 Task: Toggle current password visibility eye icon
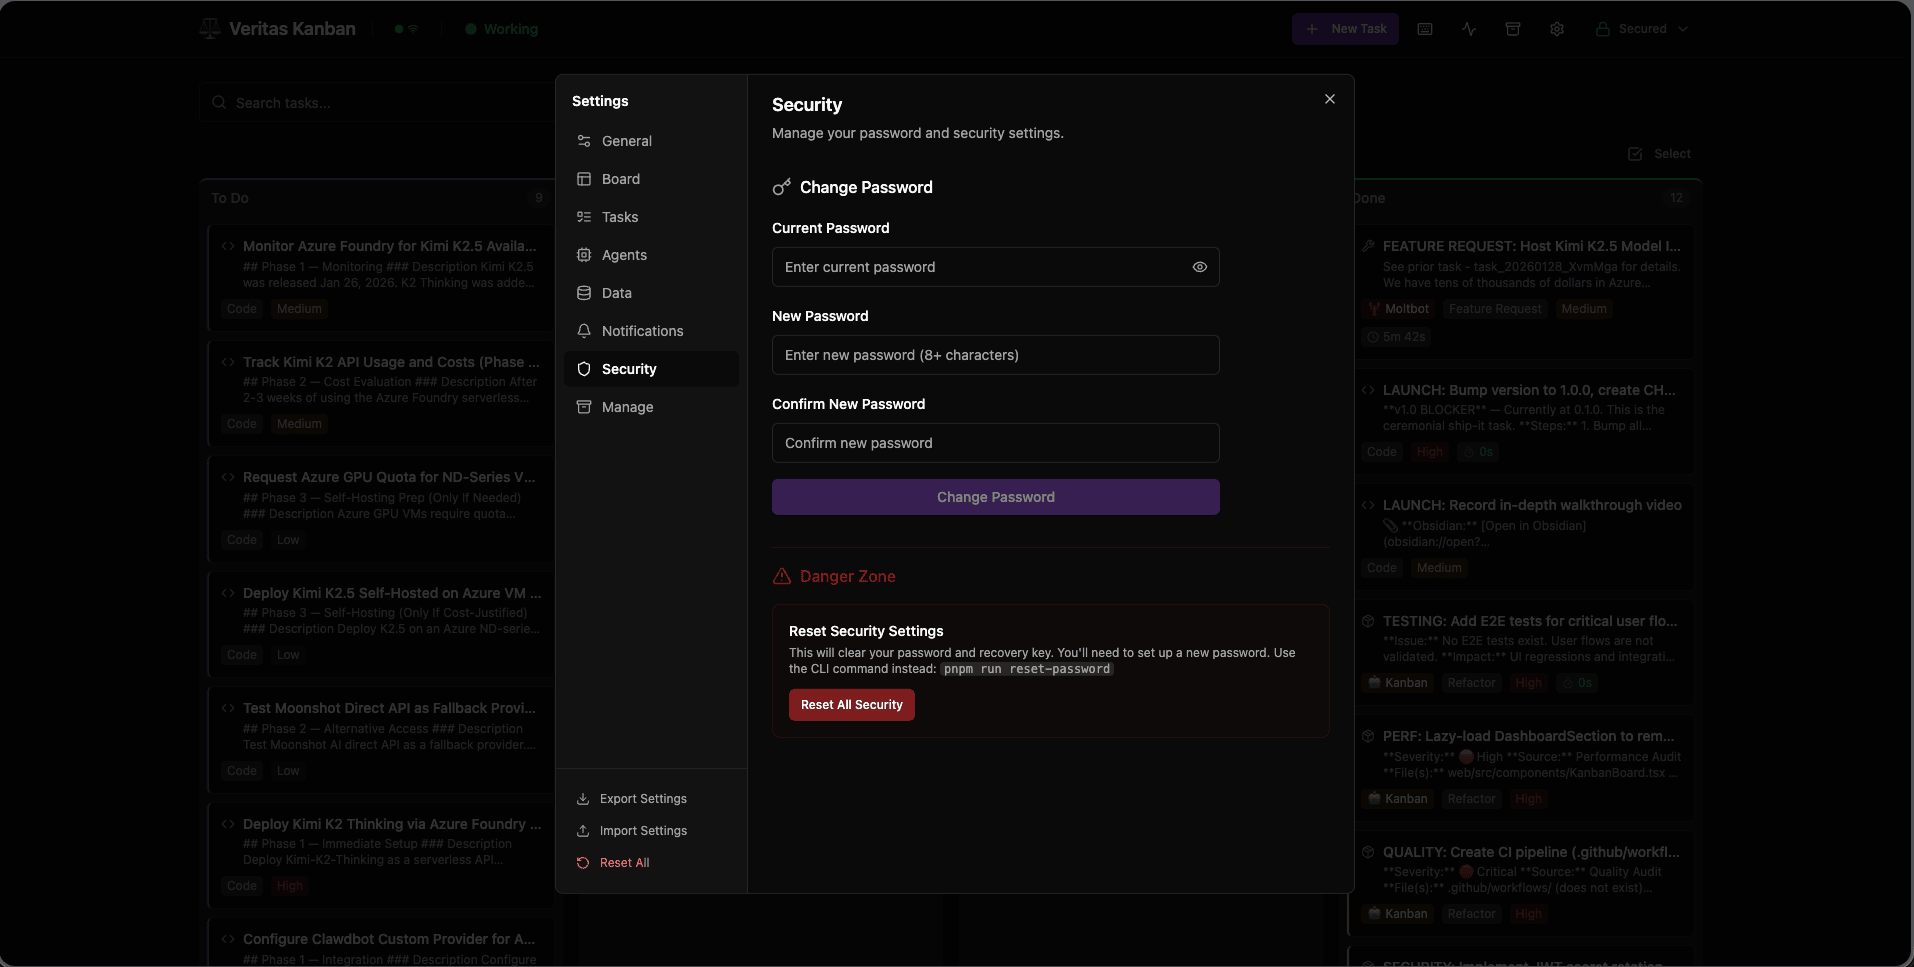[1199, 267]
